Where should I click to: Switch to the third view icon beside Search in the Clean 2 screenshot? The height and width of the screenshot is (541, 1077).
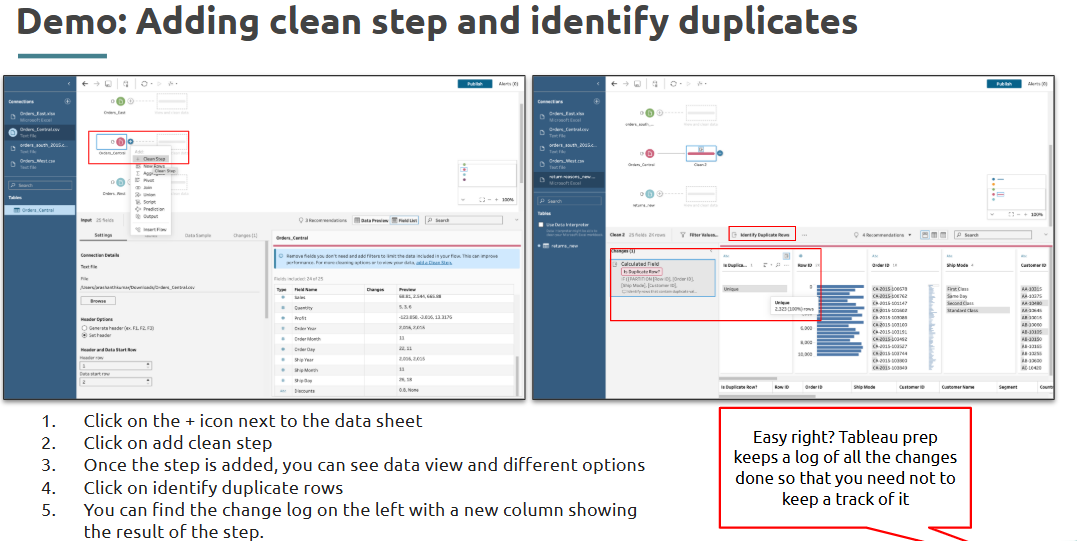click(944, 235)
